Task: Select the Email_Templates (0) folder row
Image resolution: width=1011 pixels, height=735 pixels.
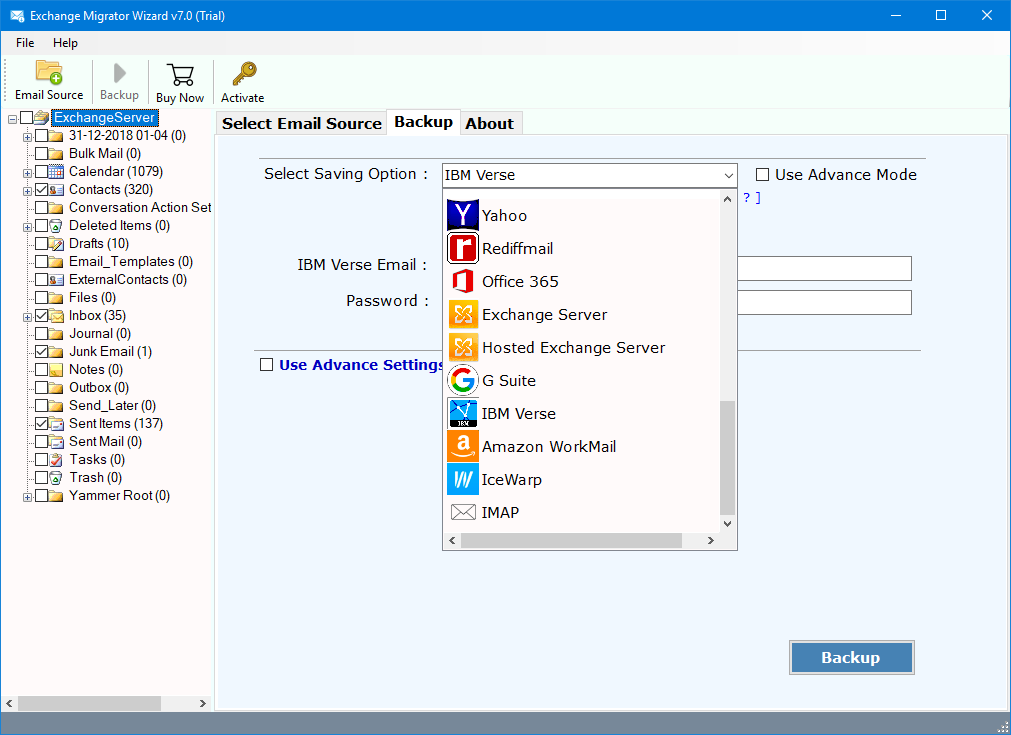Action: tap(131, 262)
